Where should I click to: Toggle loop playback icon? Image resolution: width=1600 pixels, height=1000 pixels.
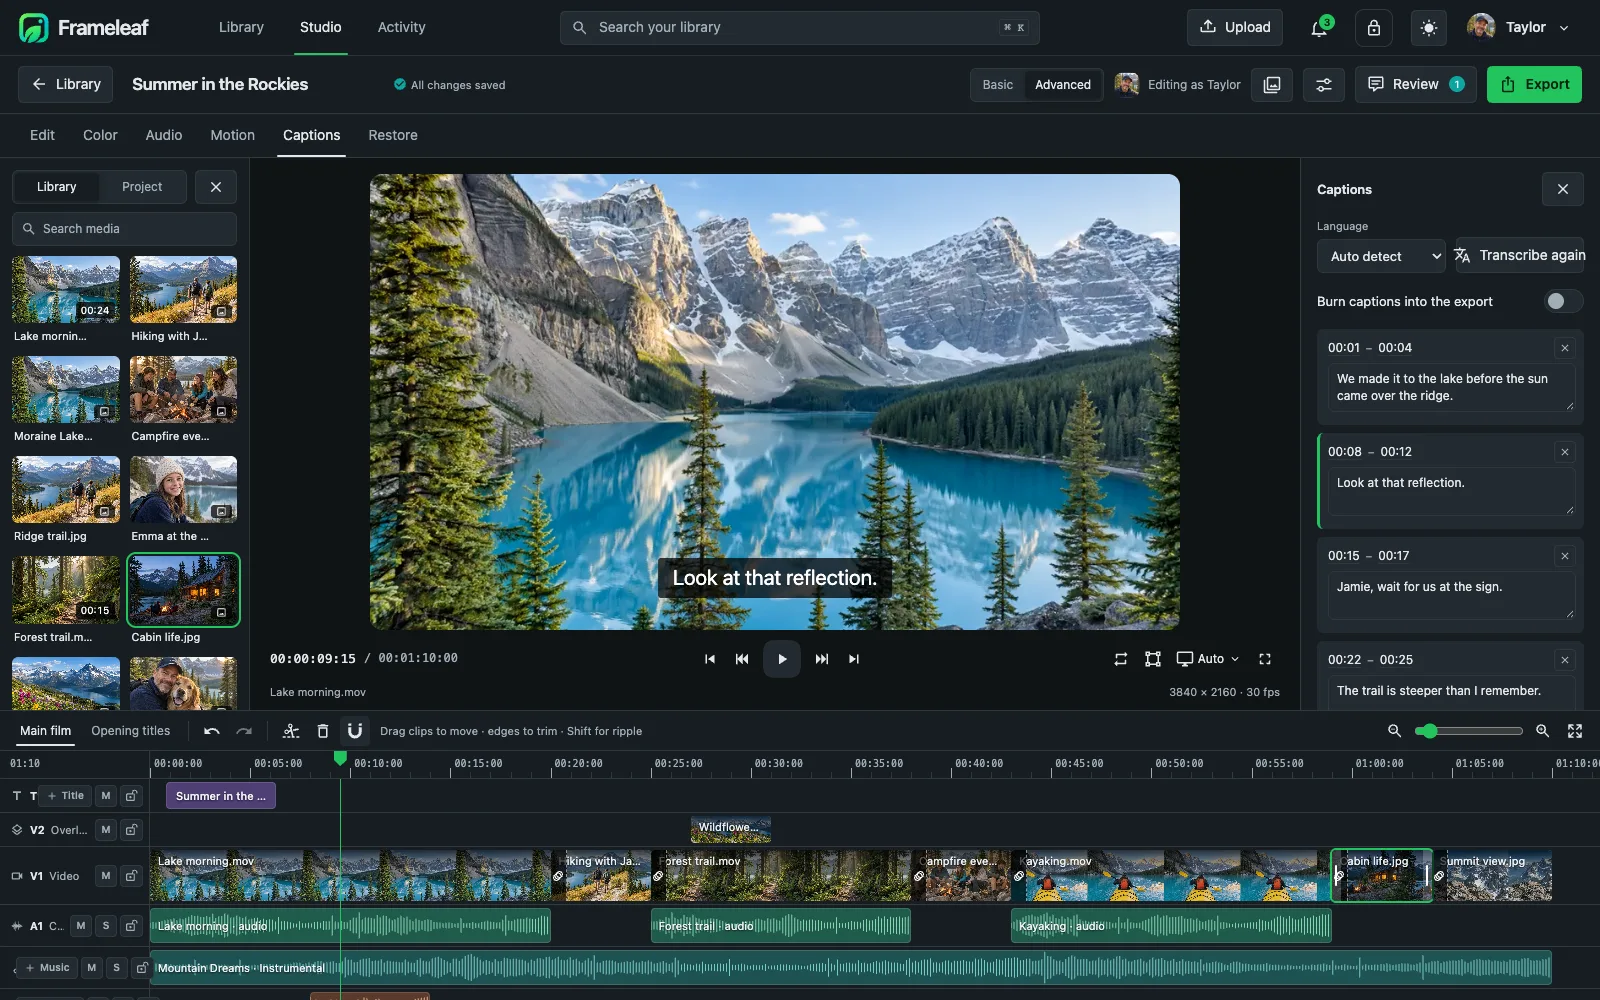tap(1121, 659)
